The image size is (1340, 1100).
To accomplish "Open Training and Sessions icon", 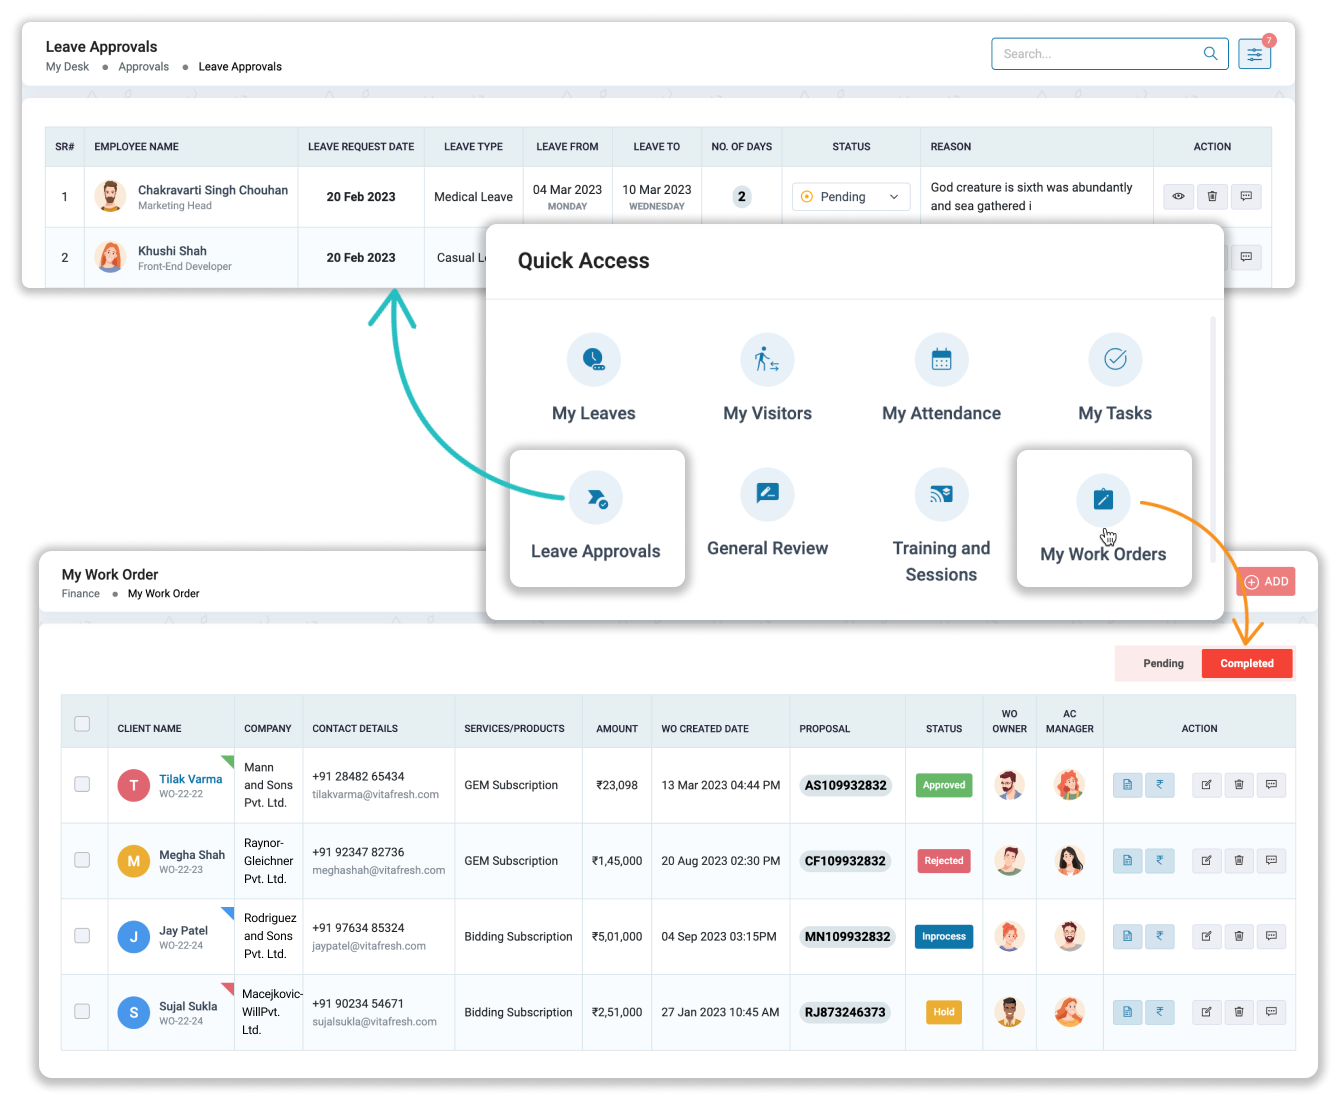I will tap(941, 494).
